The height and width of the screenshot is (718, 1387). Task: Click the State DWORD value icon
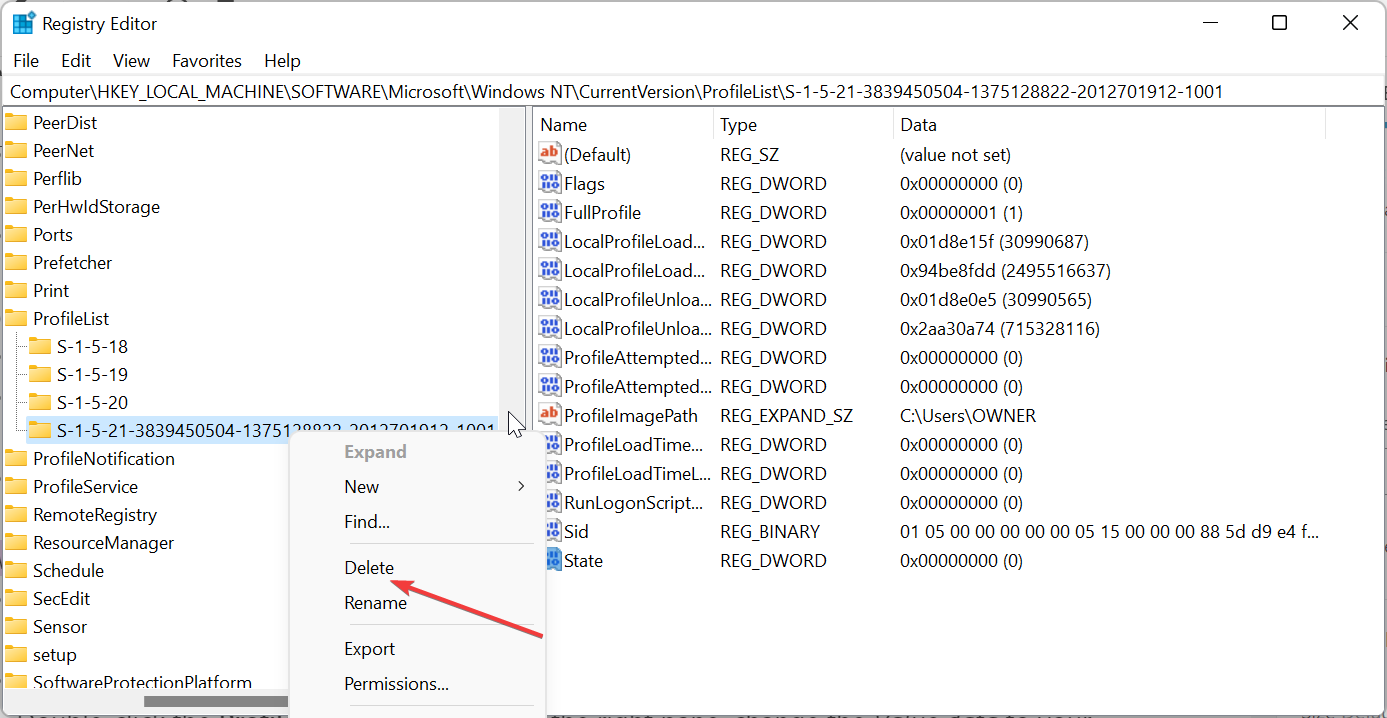553,560
